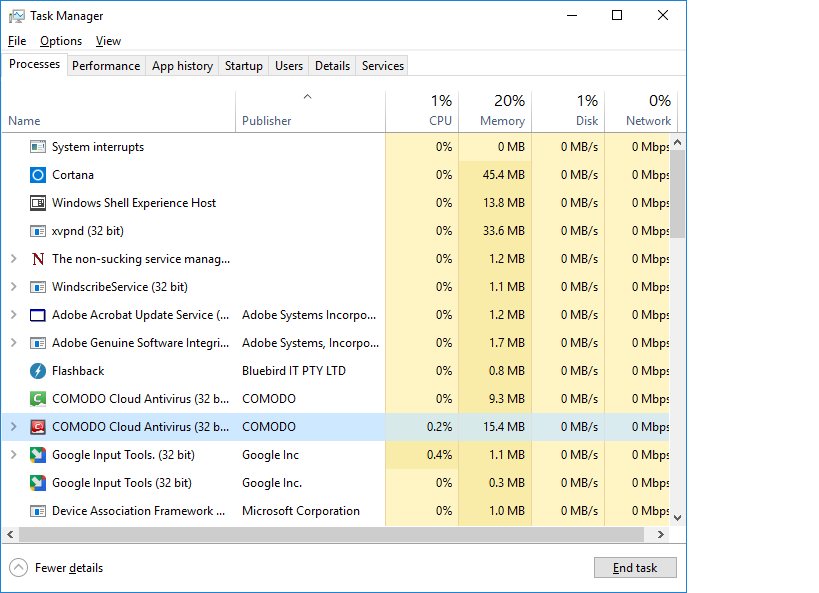
Task: Click the System interrupts process icon
Action: tap(38, 147)
